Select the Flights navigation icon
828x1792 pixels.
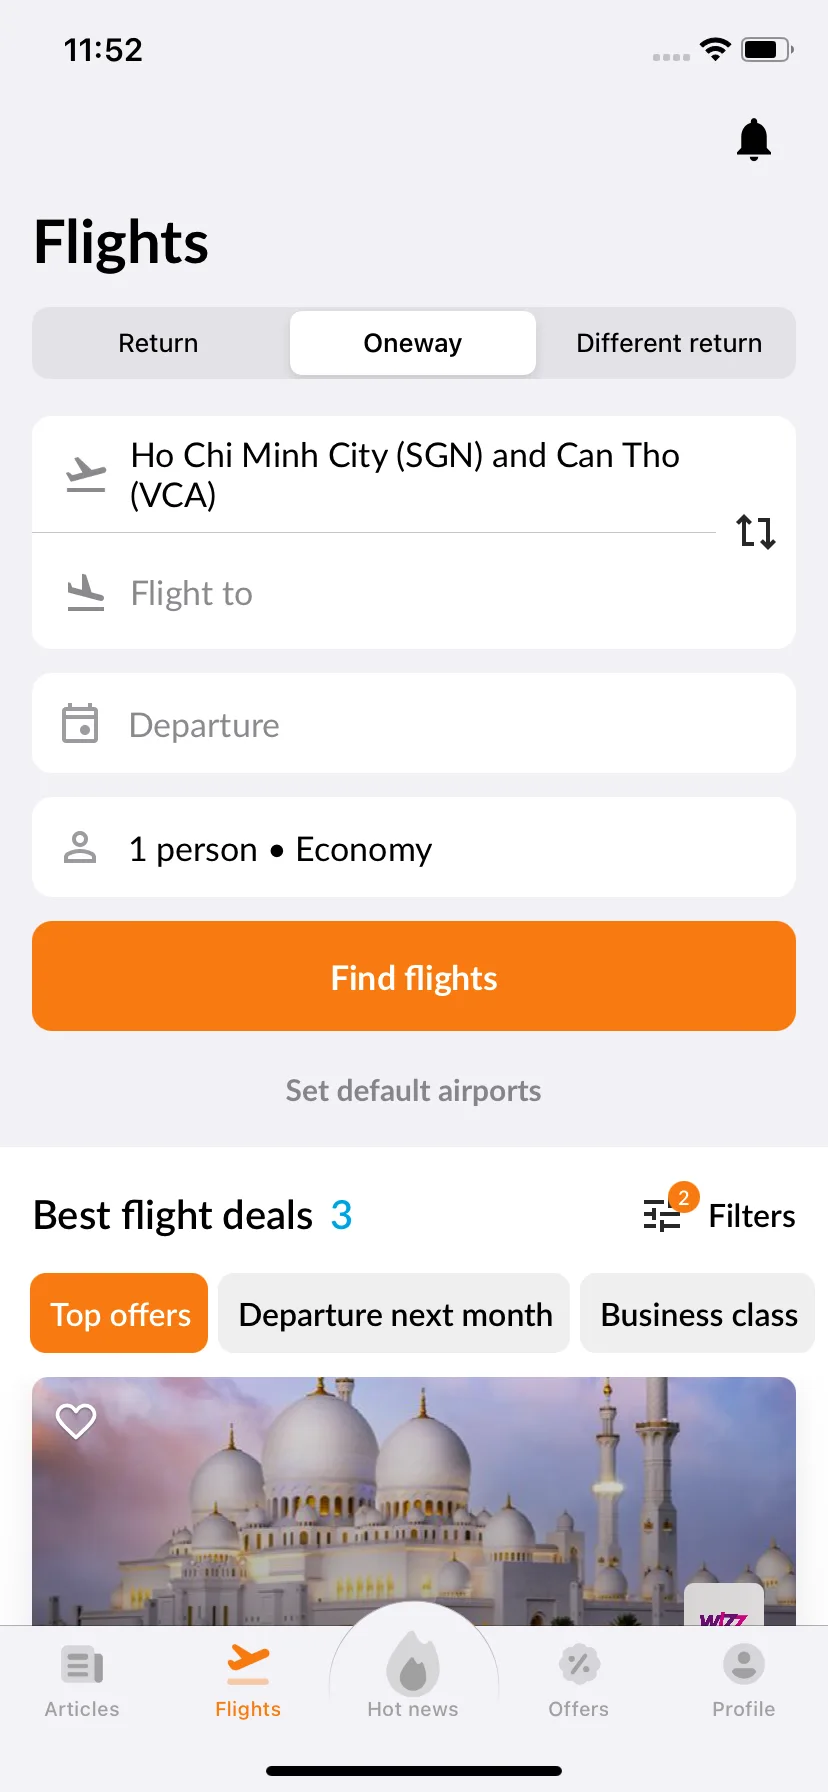248,1664
